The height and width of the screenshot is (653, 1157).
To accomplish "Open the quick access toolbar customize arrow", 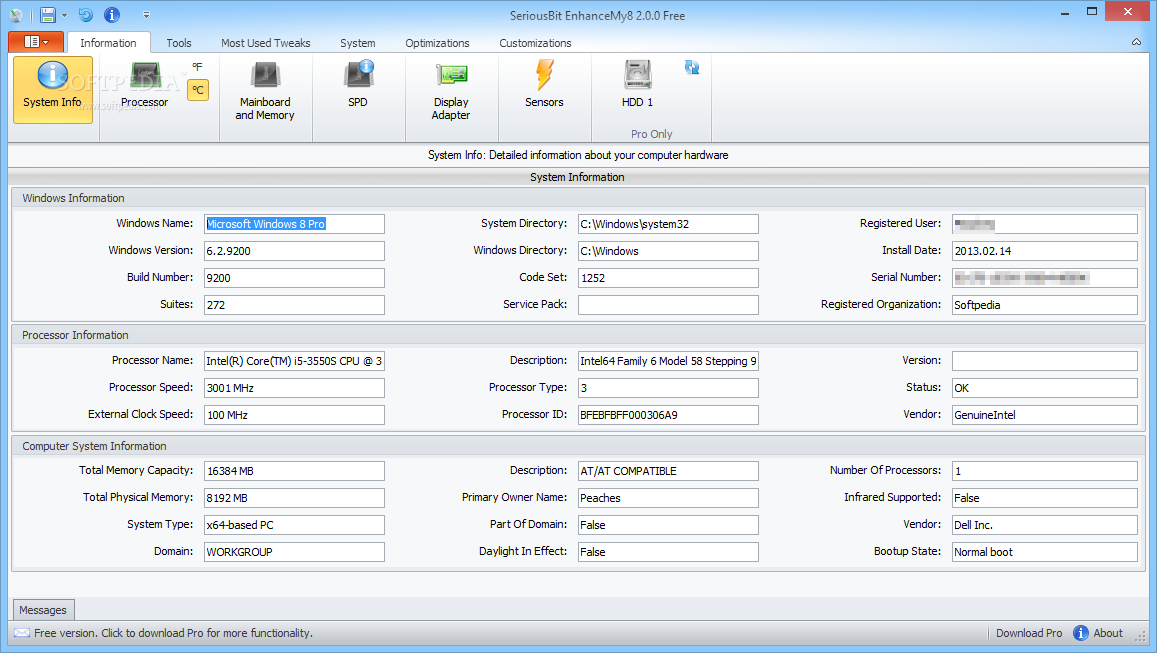I will [146, 15].
